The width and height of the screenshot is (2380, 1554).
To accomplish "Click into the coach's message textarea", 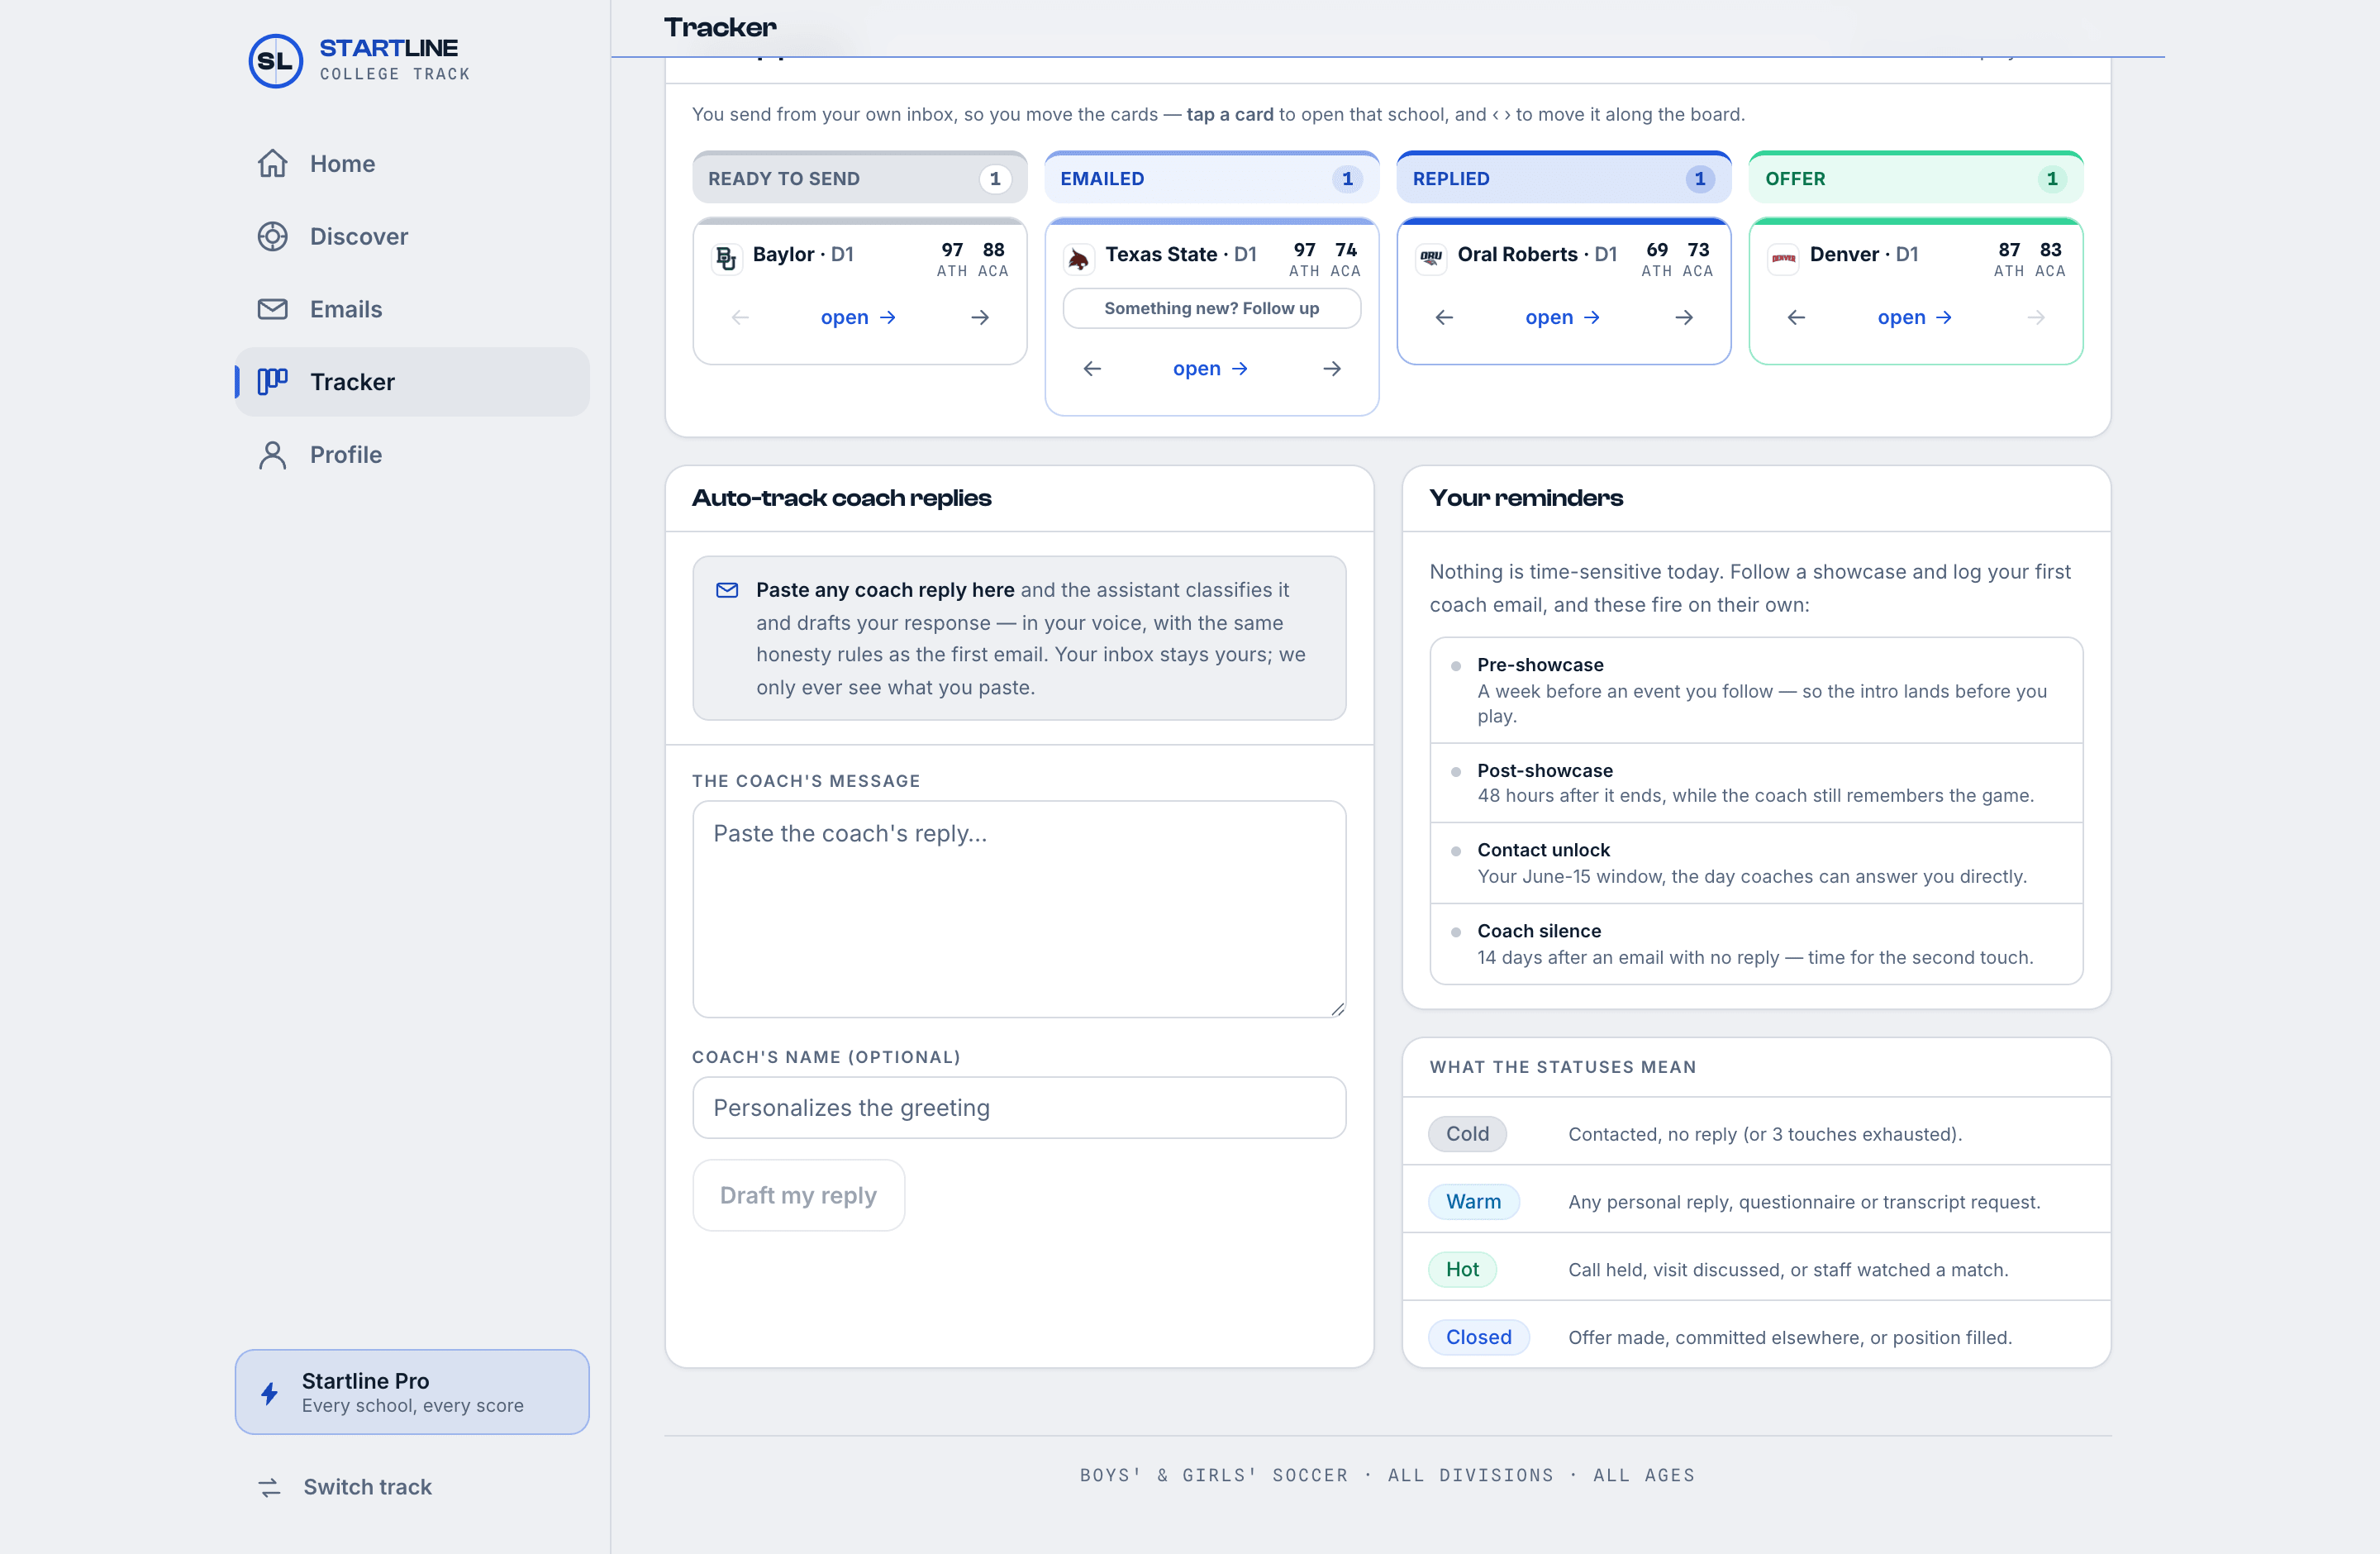I will click(1019, 909).
